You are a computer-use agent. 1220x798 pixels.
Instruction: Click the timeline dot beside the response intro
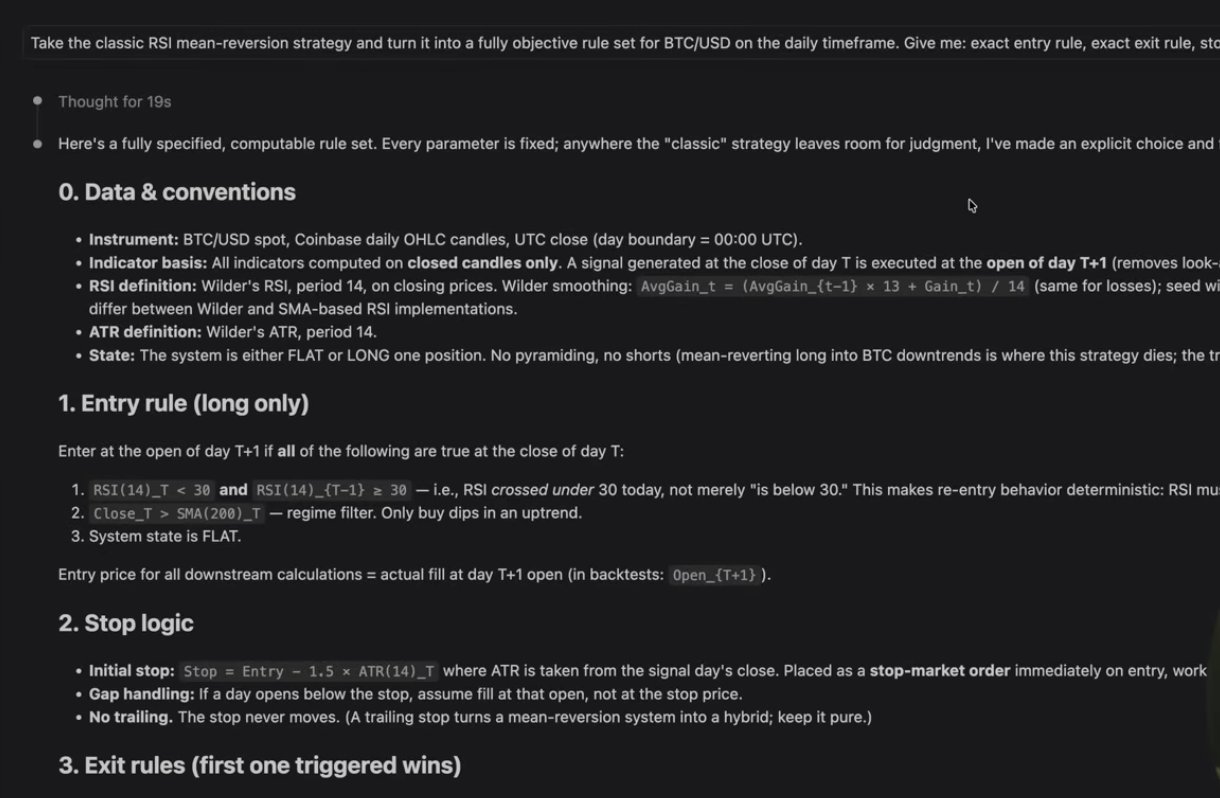coord(38,143)
